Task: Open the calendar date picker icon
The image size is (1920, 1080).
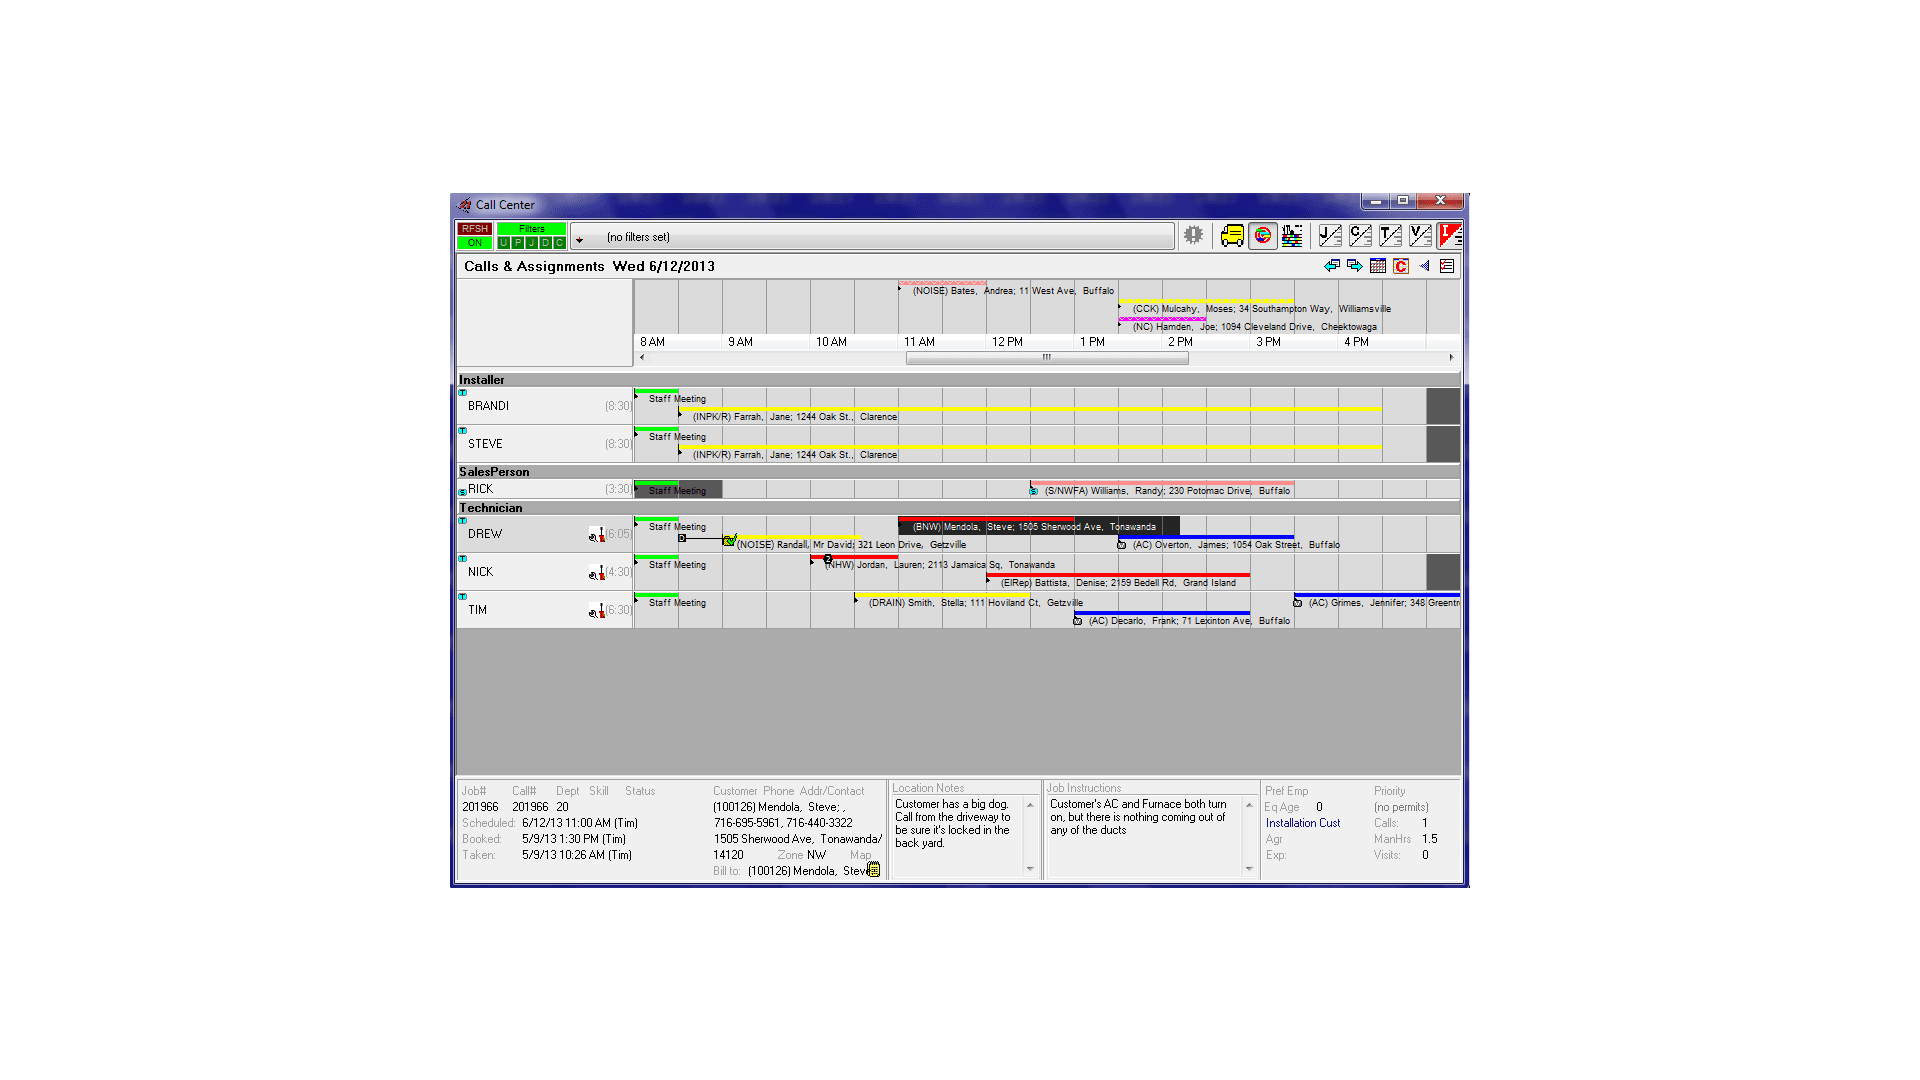Action: coord(1378,266)
